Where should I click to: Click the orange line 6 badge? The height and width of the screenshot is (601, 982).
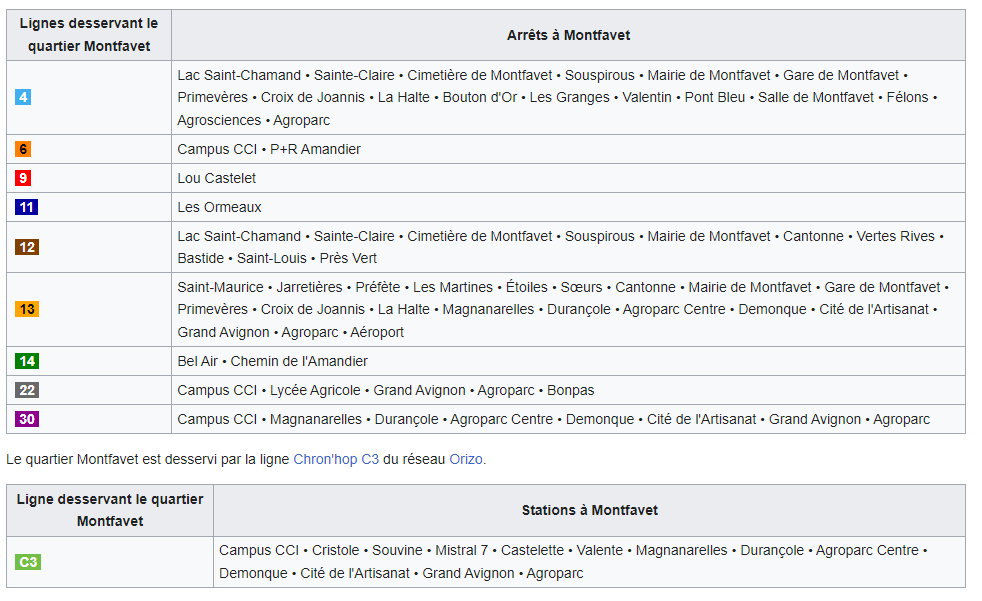tap(23, 149)
